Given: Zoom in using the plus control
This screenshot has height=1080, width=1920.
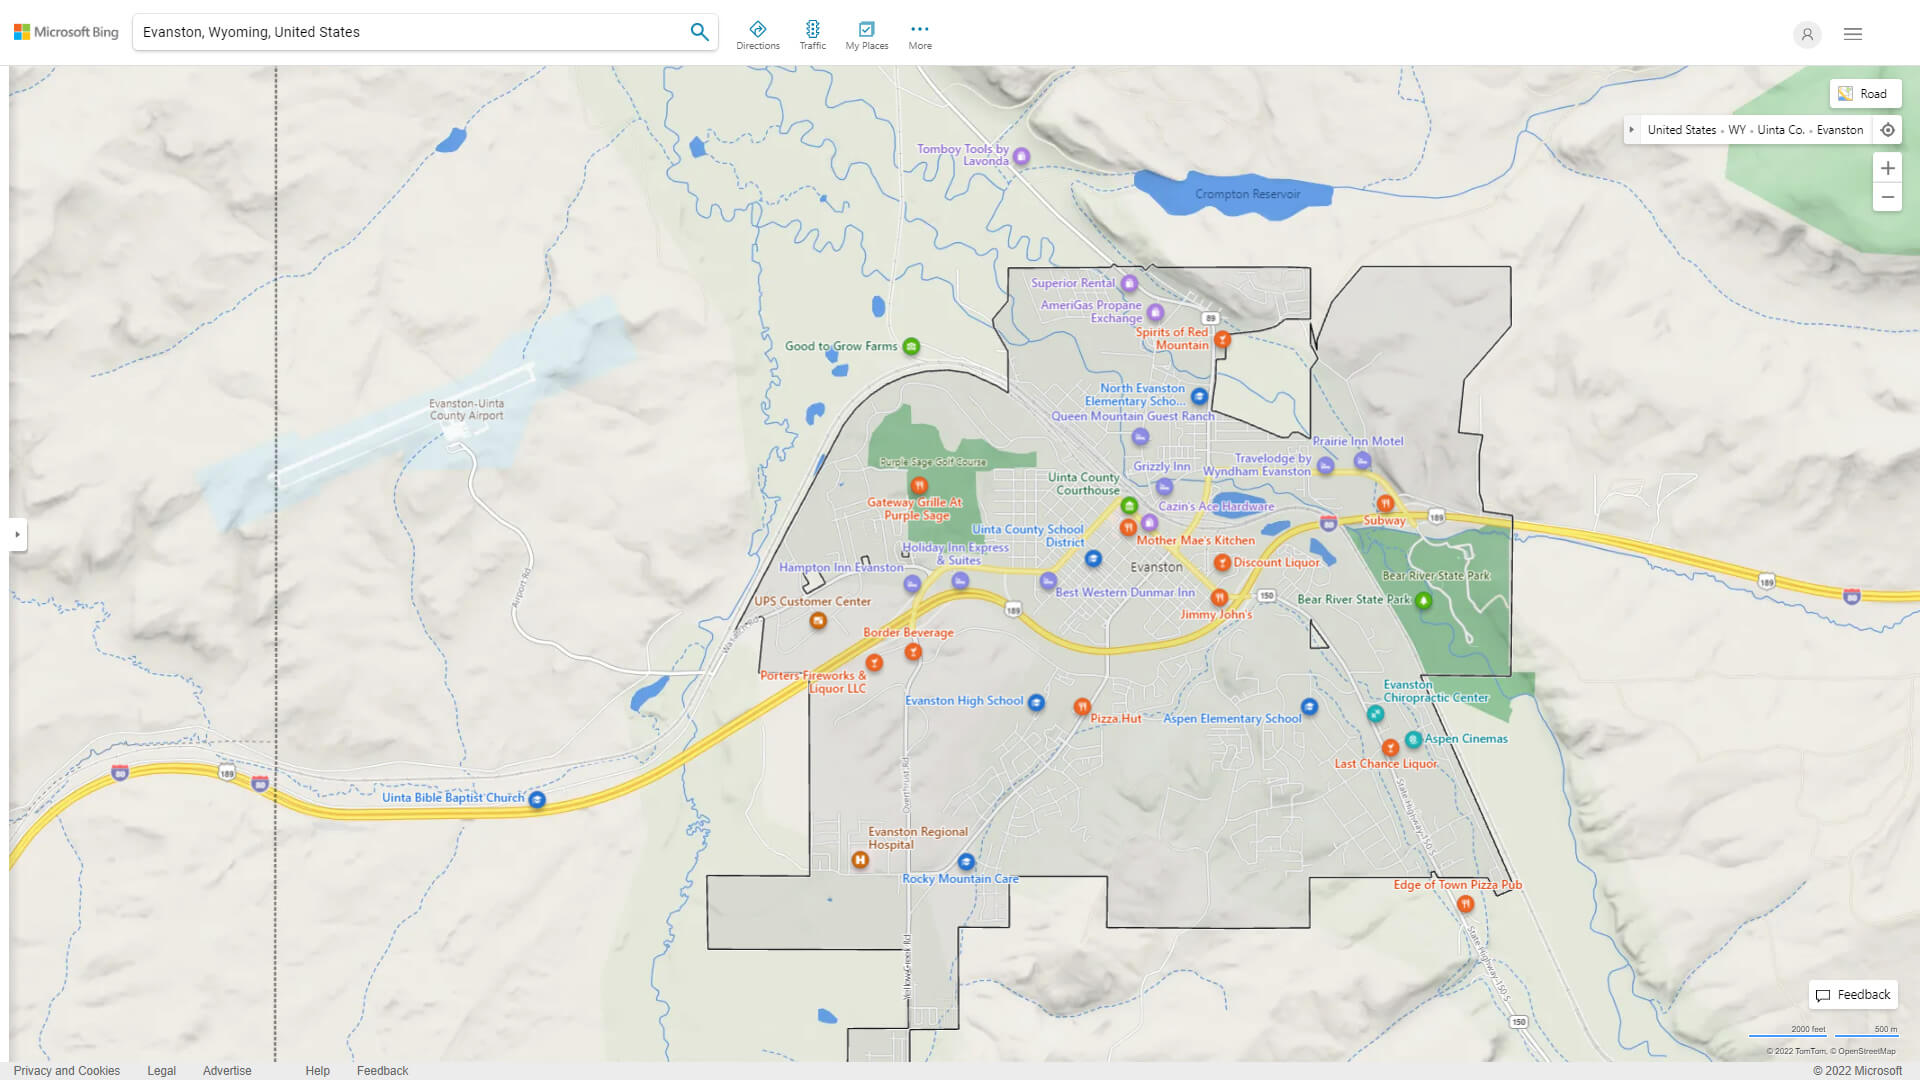Looking at the screenshot, I should click(1888, 168).
